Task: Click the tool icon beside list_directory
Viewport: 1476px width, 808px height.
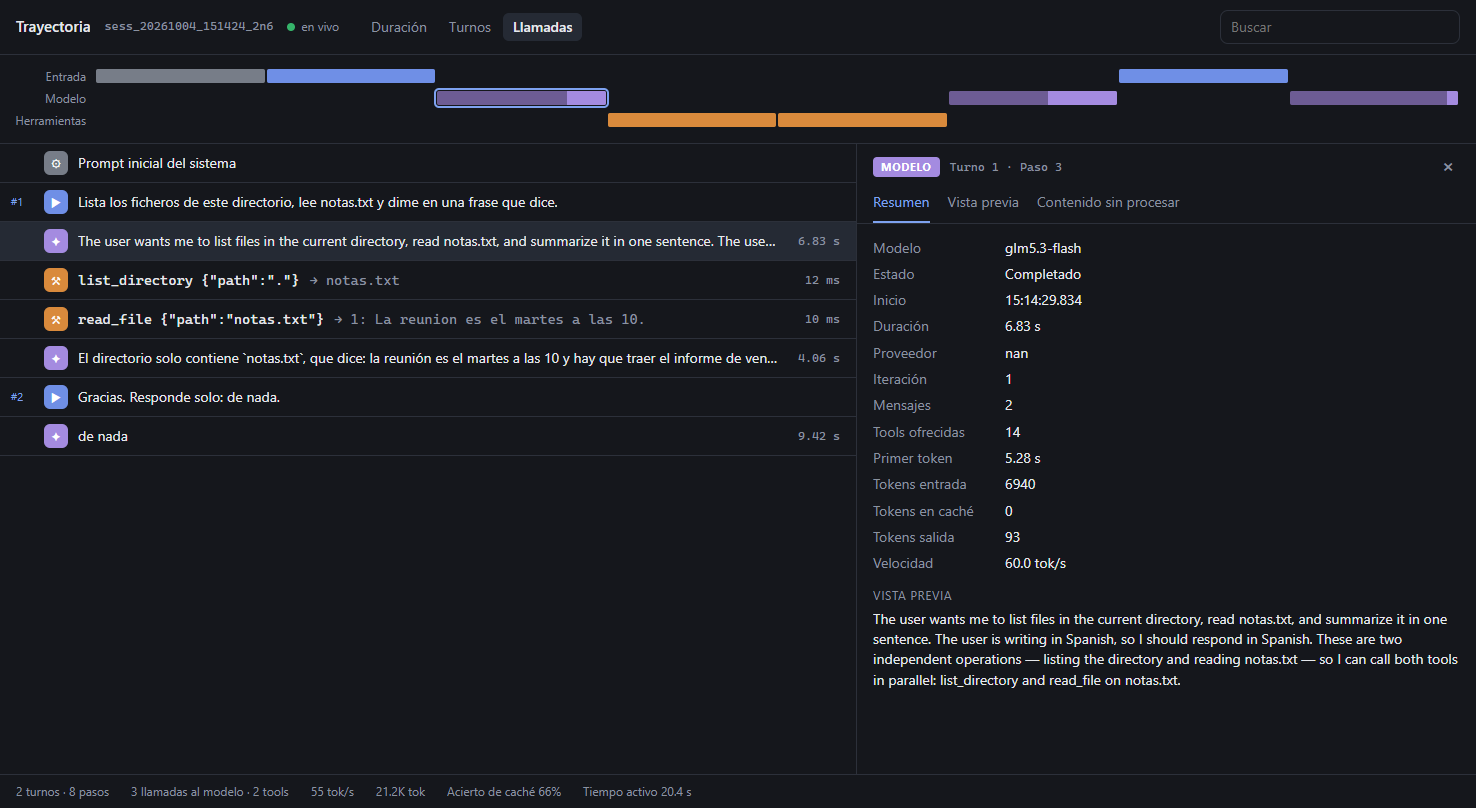Action: 56,280
